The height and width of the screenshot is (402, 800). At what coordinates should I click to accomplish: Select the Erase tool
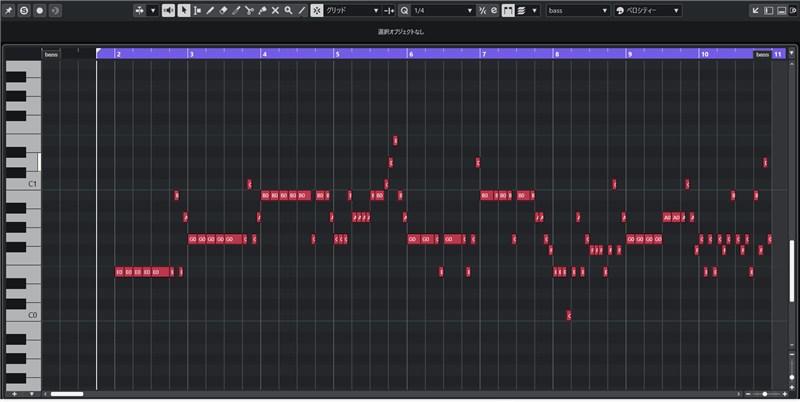pos(223,10)
